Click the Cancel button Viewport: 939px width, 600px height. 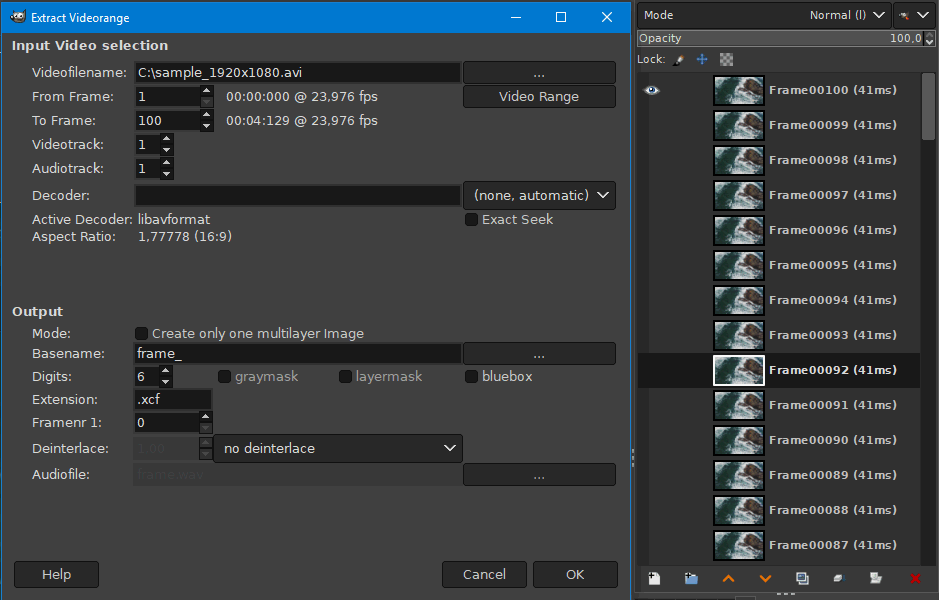(484, 575)
